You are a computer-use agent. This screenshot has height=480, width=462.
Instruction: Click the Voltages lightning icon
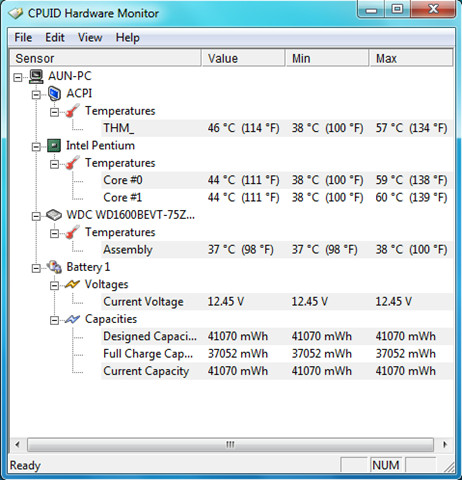pyautogui.click(x=72, y=284)
